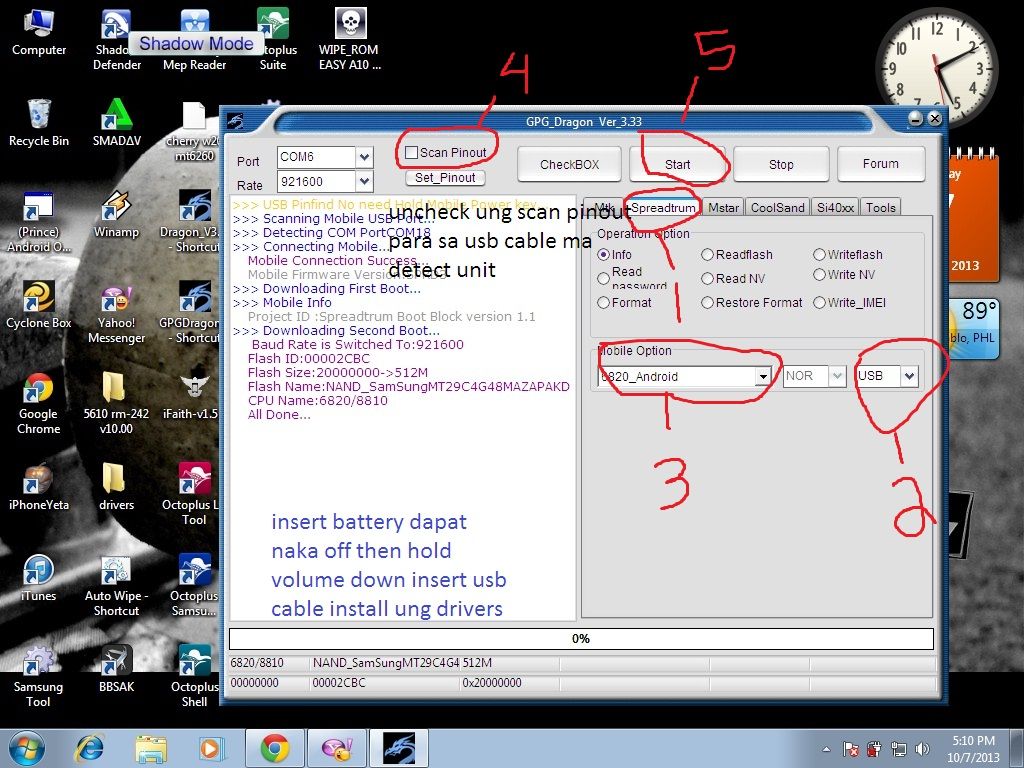1024x768 pixels.
Task: Click the Start button
Action: click(677, 164)
